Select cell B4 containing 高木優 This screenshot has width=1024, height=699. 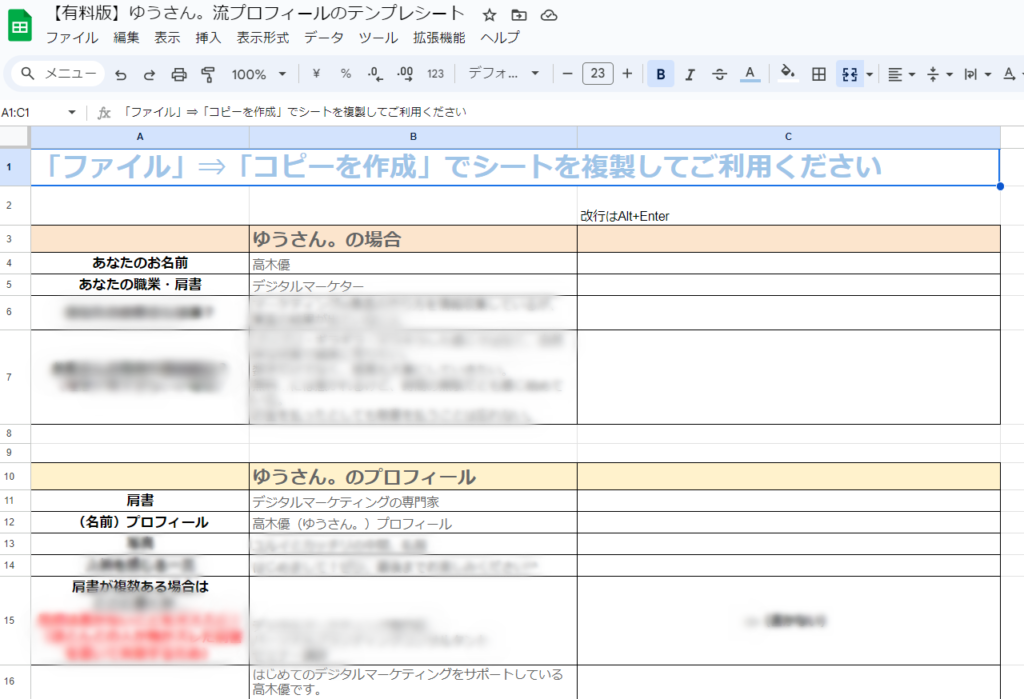[x=413, y=263]
